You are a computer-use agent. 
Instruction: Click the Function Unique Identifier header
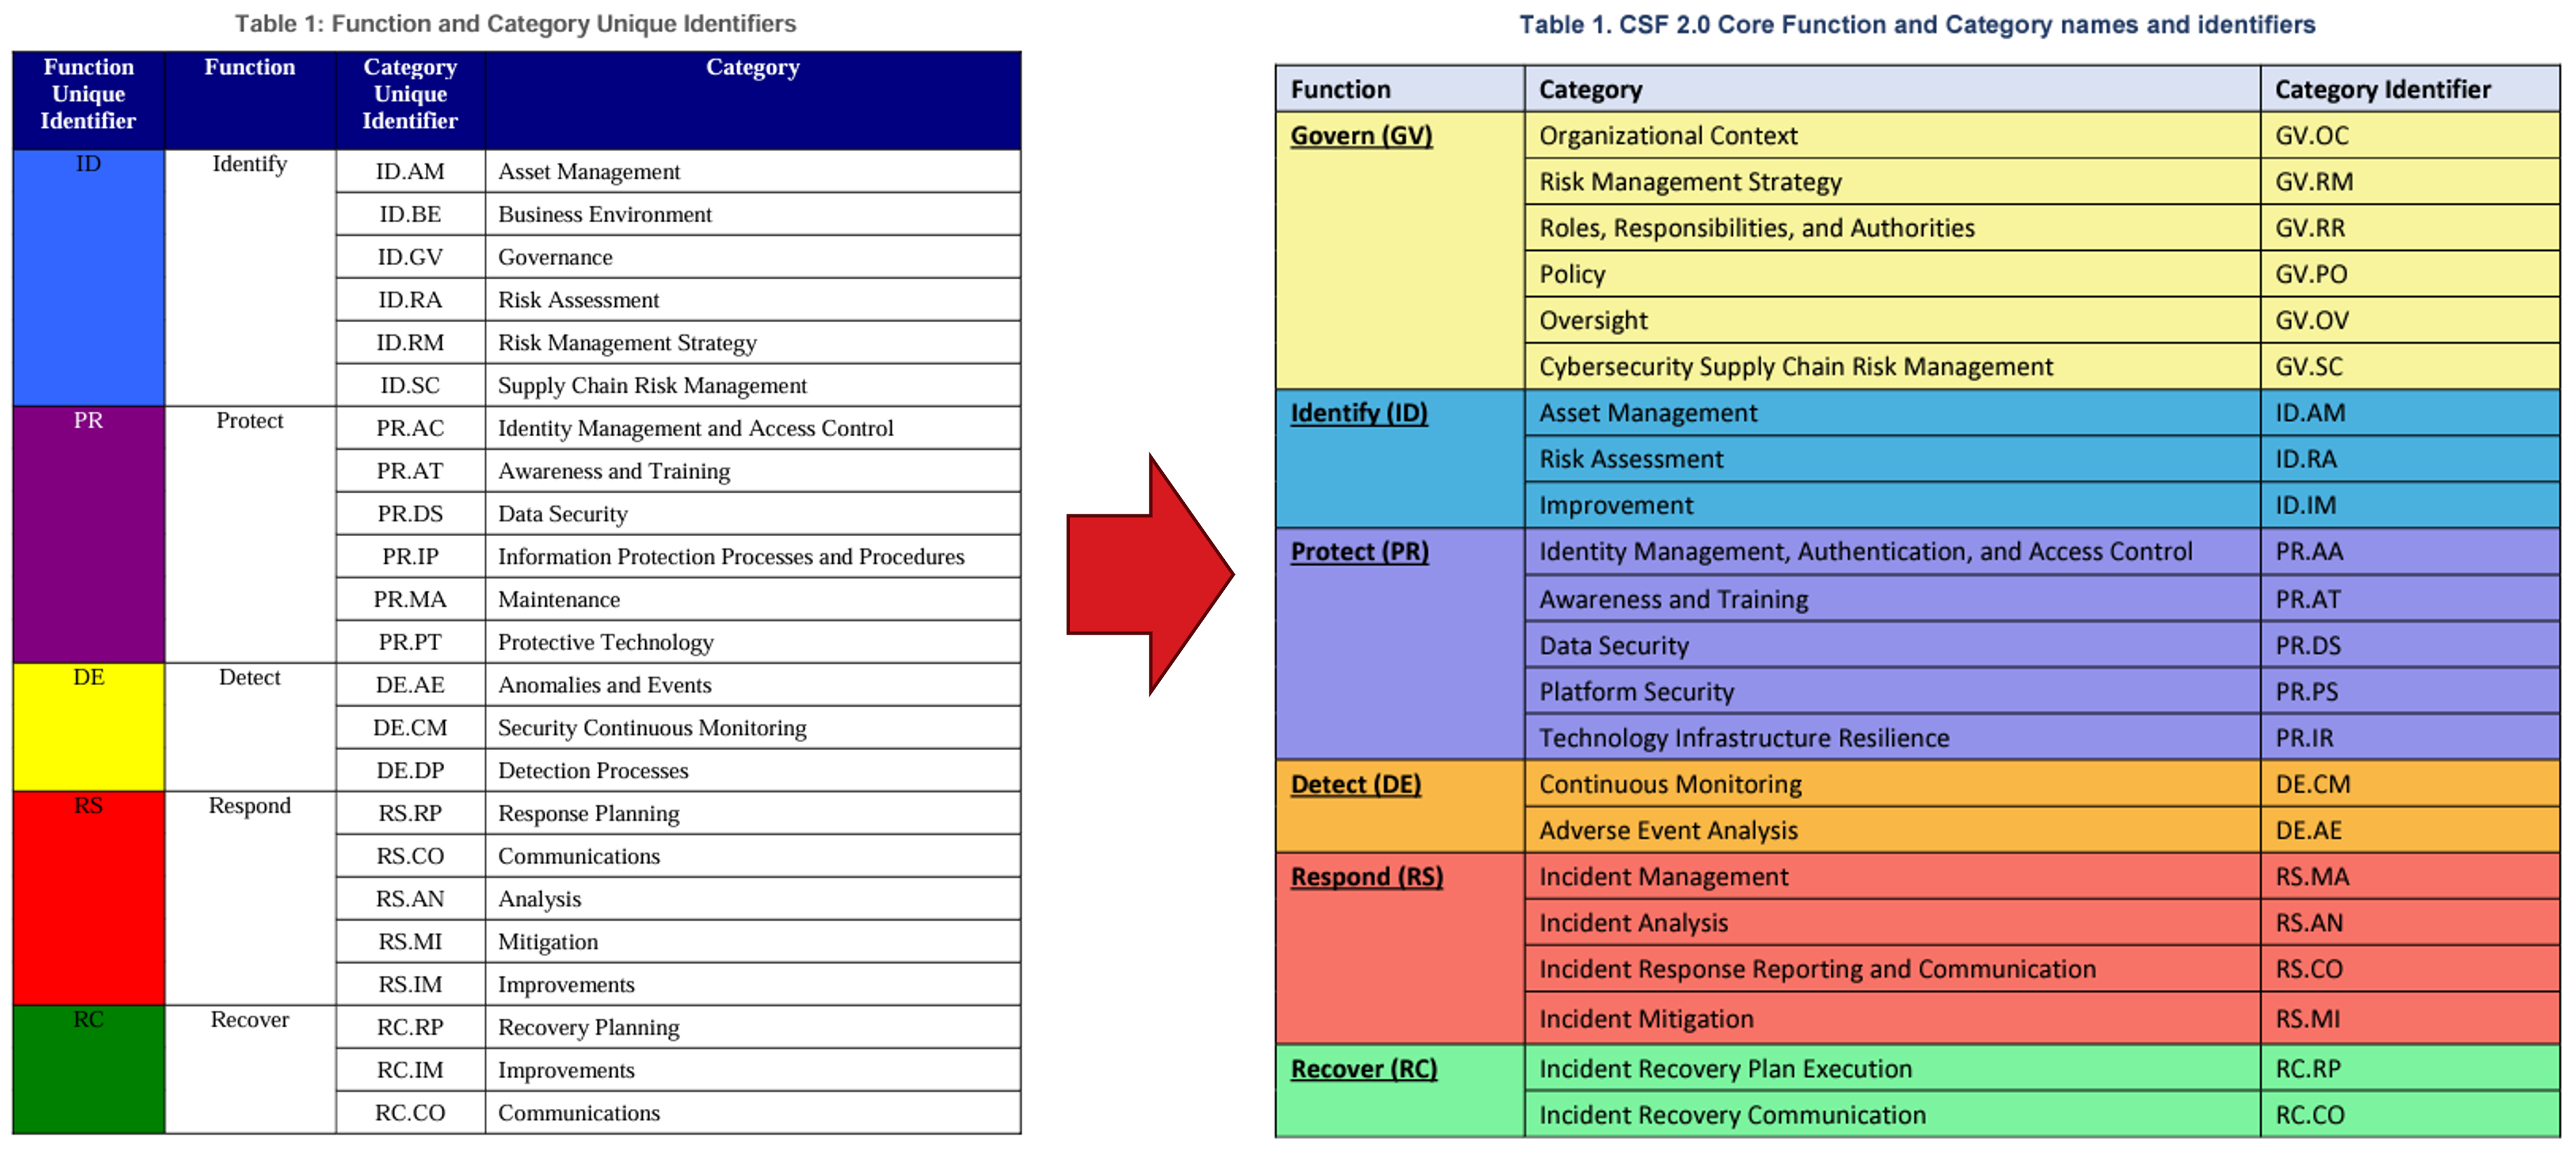click(88, 94)
